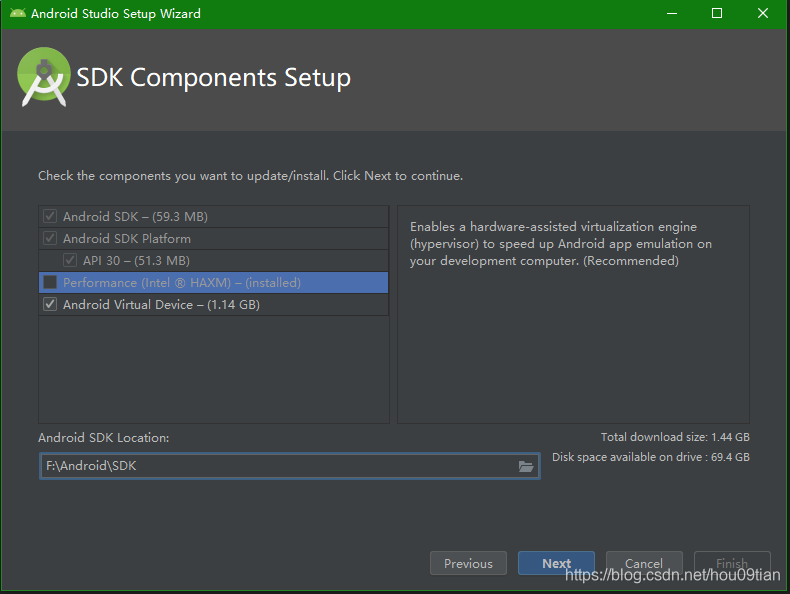Select the Android Virtual Device – (1.14 GB) row
The image size is (790, 594).
coord(214,304)
